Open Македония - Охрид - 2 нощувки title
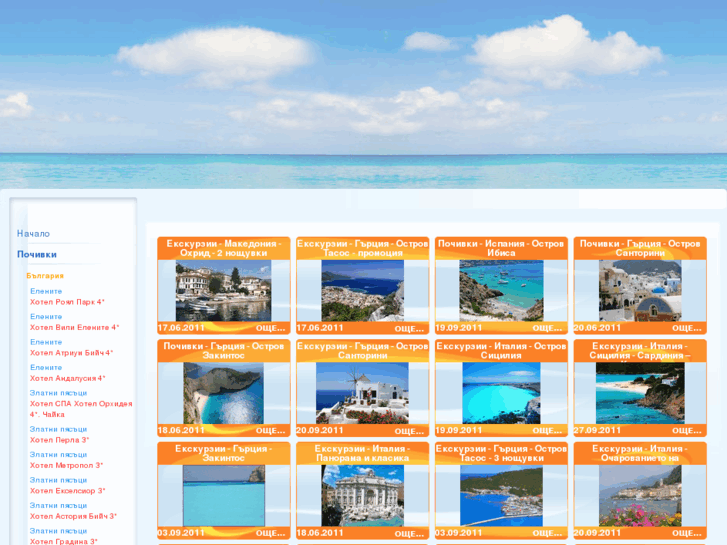The image size is (727, 545). click(223, 248)
